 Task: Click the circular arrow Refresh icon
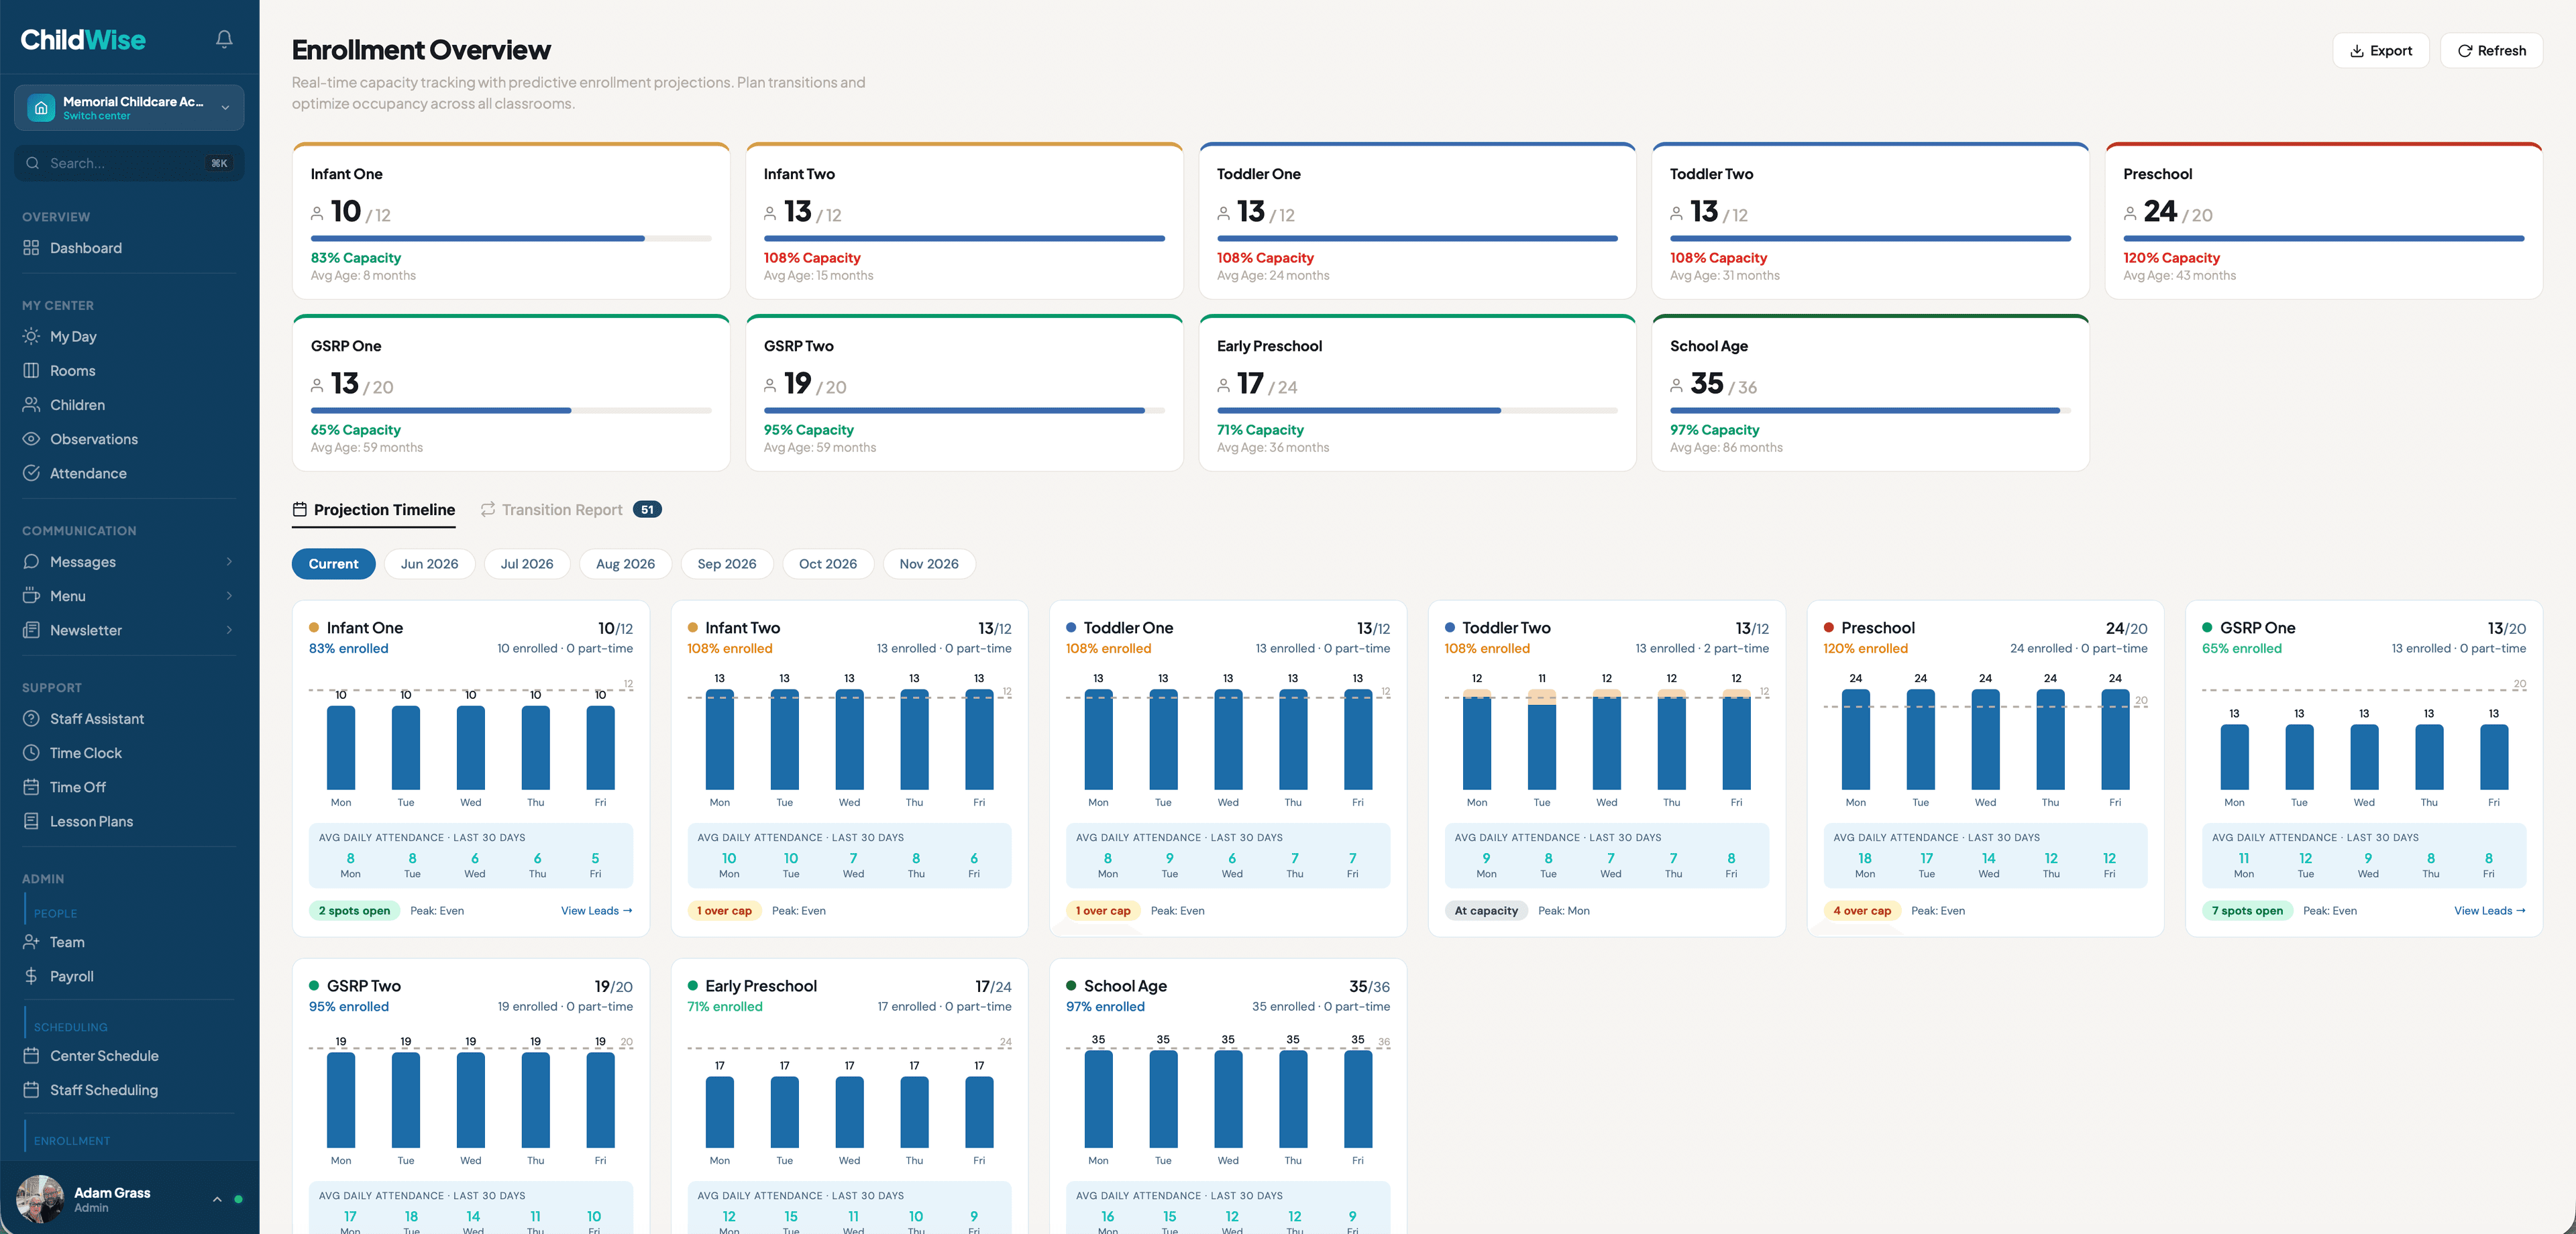pos(2465,51)
